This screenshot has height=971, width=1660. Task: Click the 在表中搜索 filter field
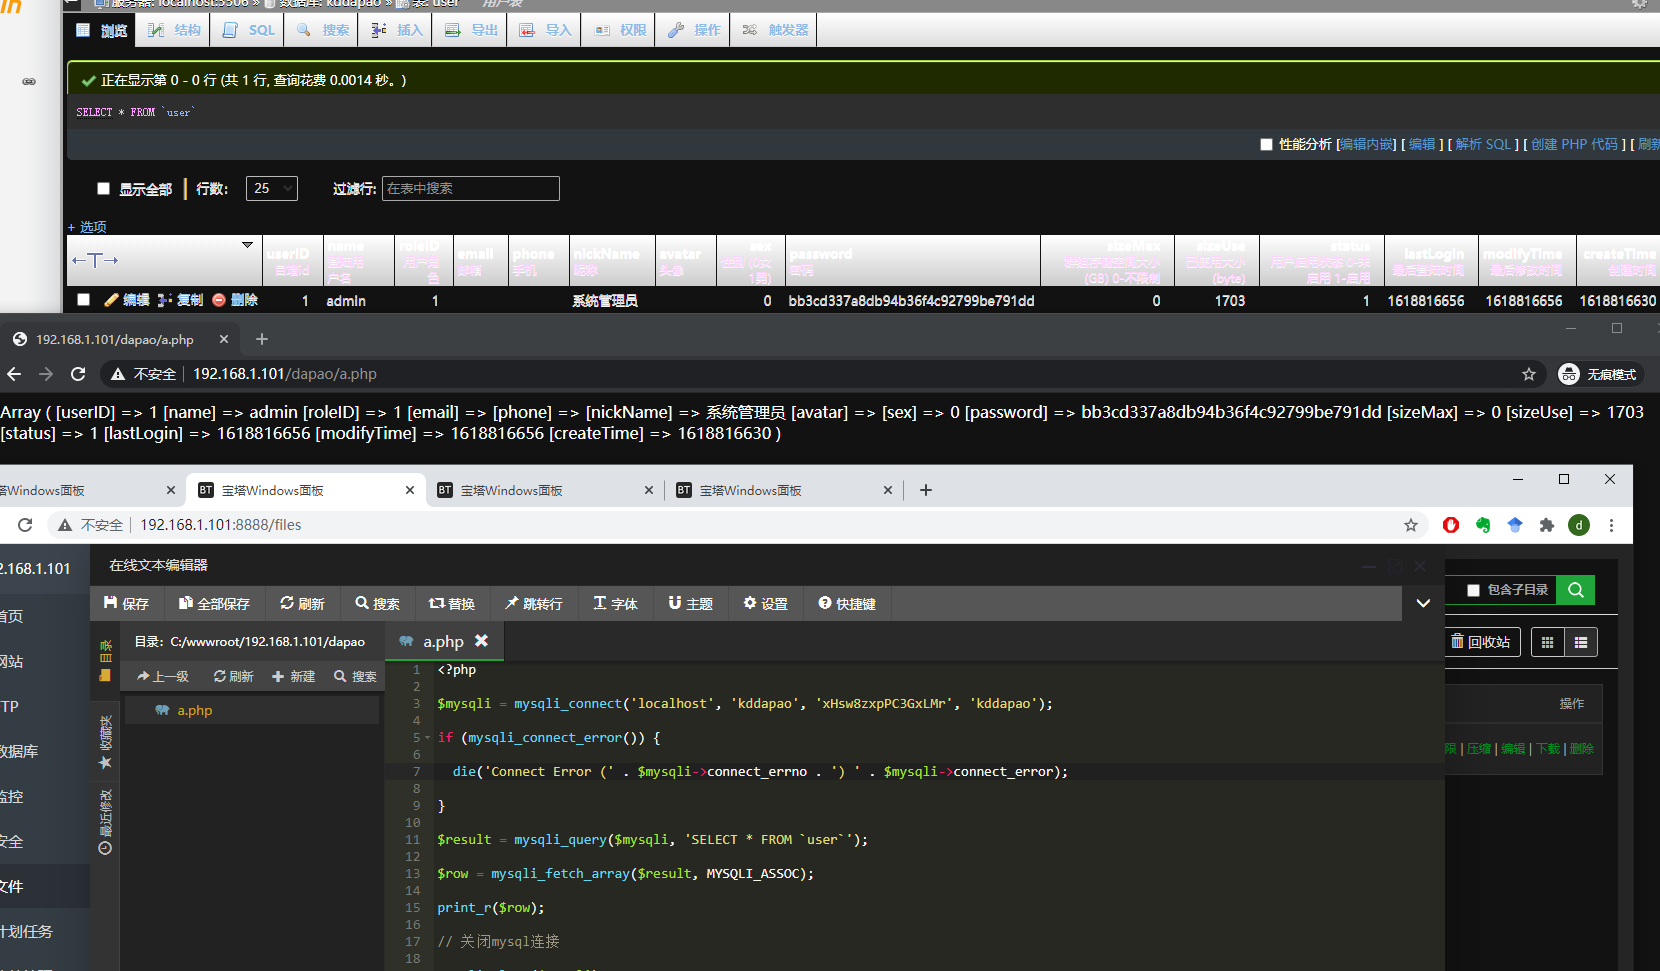tap(471, 188)
